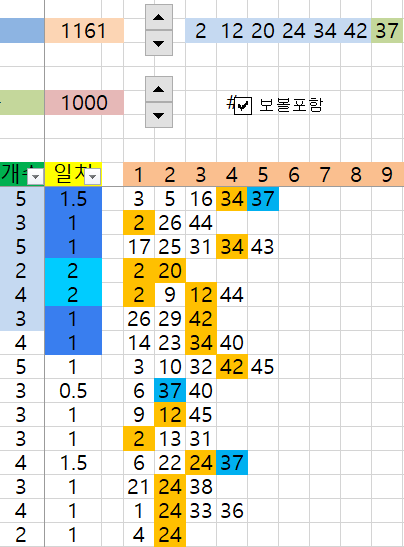Click the down spinner arrow beside 1161
Viewport: 404px width, 547px height.
point(159,43)
